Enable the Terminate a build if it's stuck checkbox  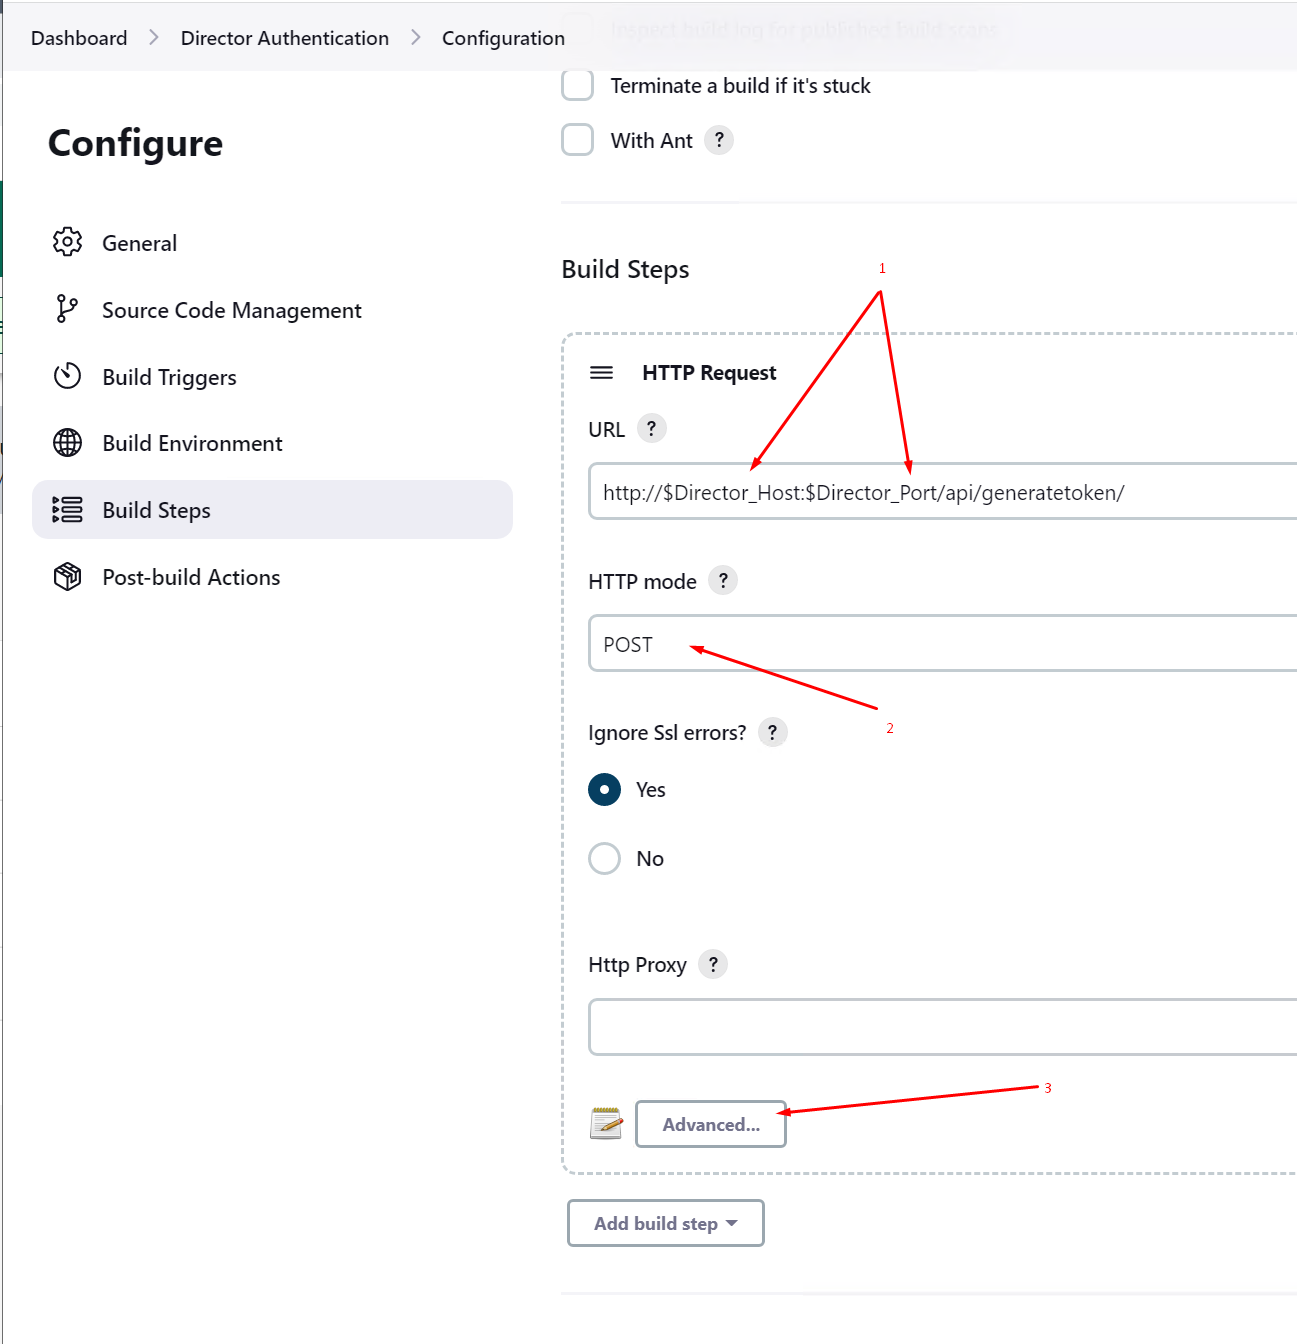click(577, 85)
